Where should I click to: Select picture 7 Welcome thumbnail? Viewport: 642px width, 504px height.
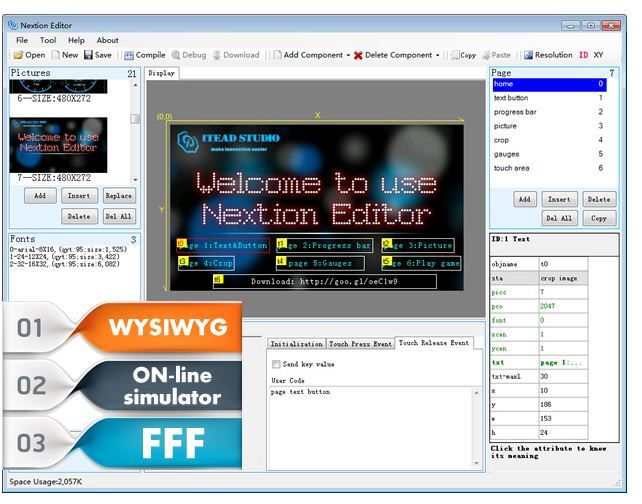pos(58,145)
